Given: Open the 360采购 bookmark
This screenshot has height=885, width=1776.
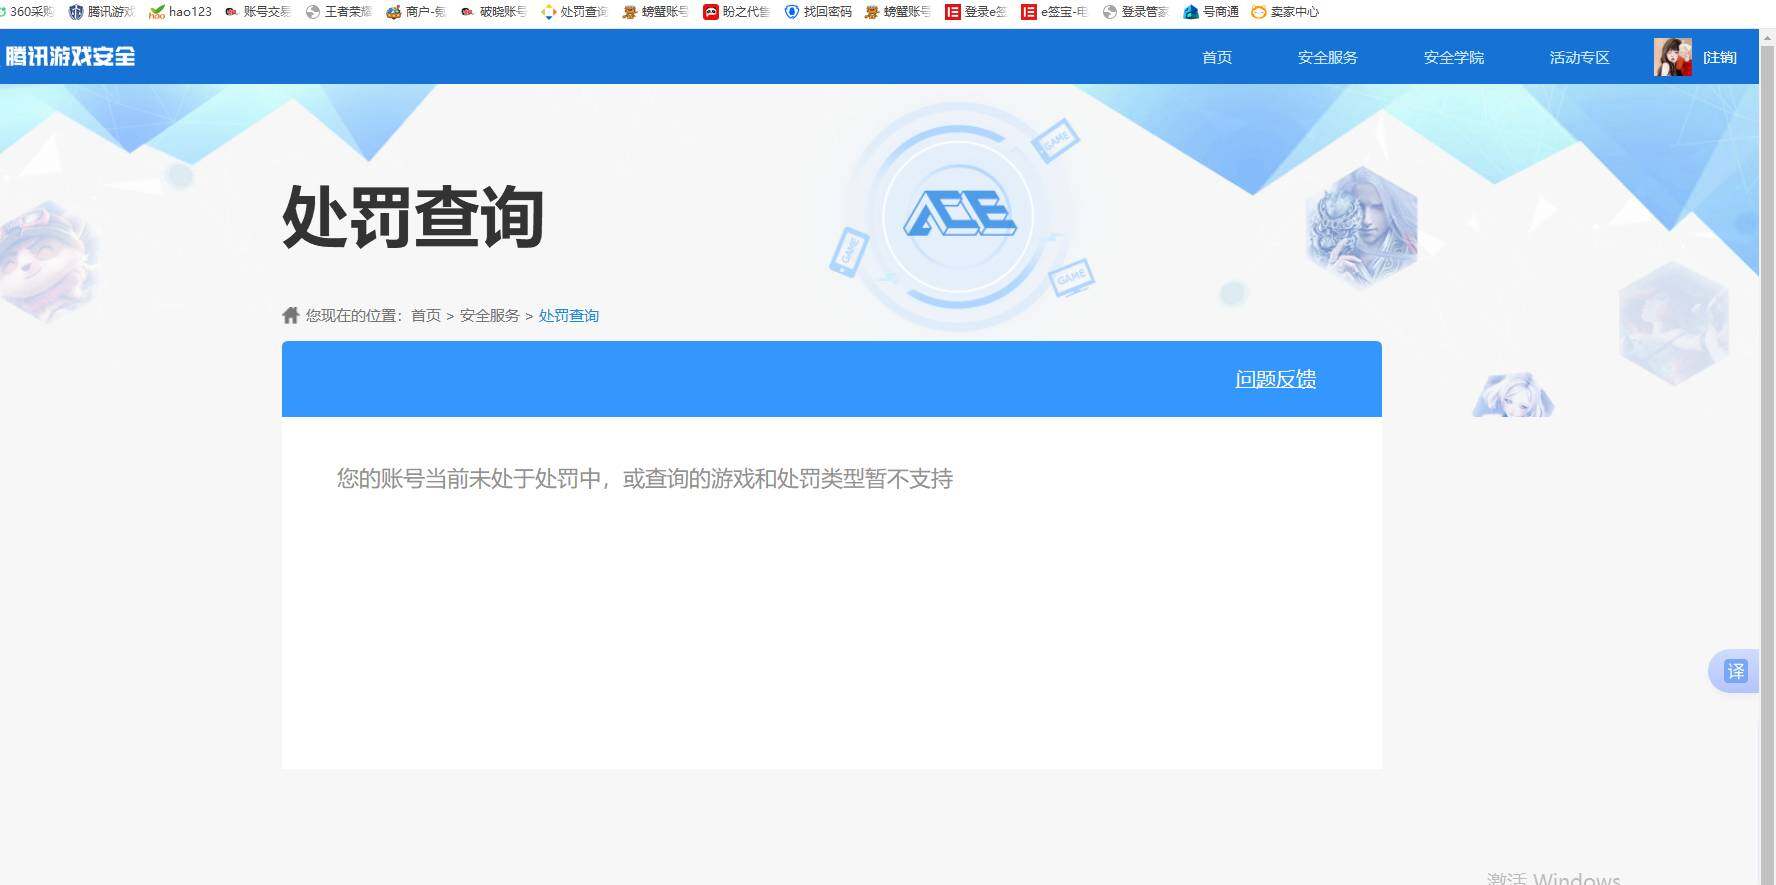Looking at the screenshot, I should coord(27,12).
